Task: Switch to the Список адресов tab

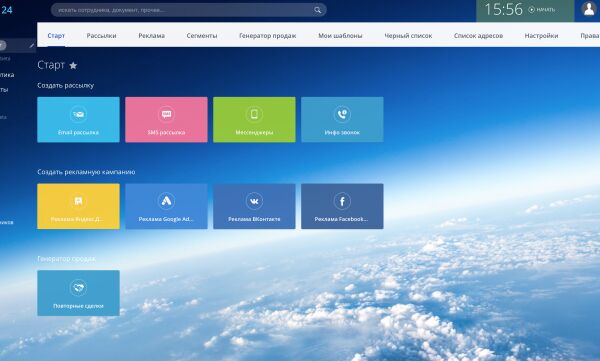Action: tap(478, 35)
